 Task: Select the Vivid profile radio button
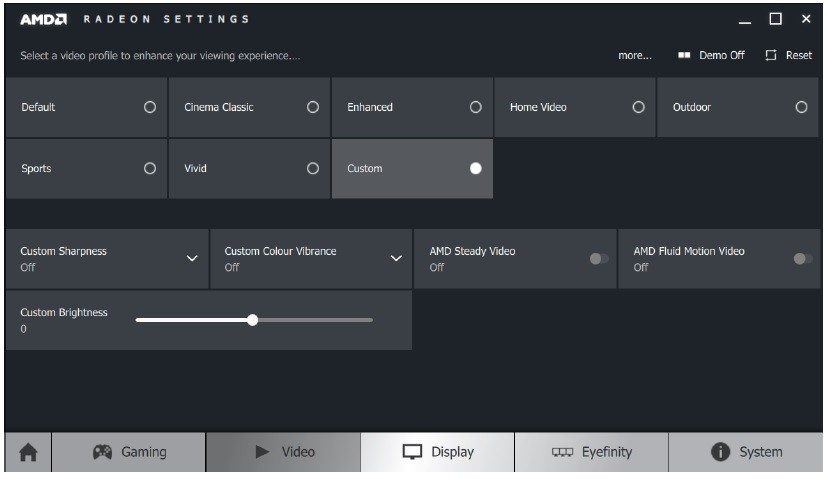313,169
